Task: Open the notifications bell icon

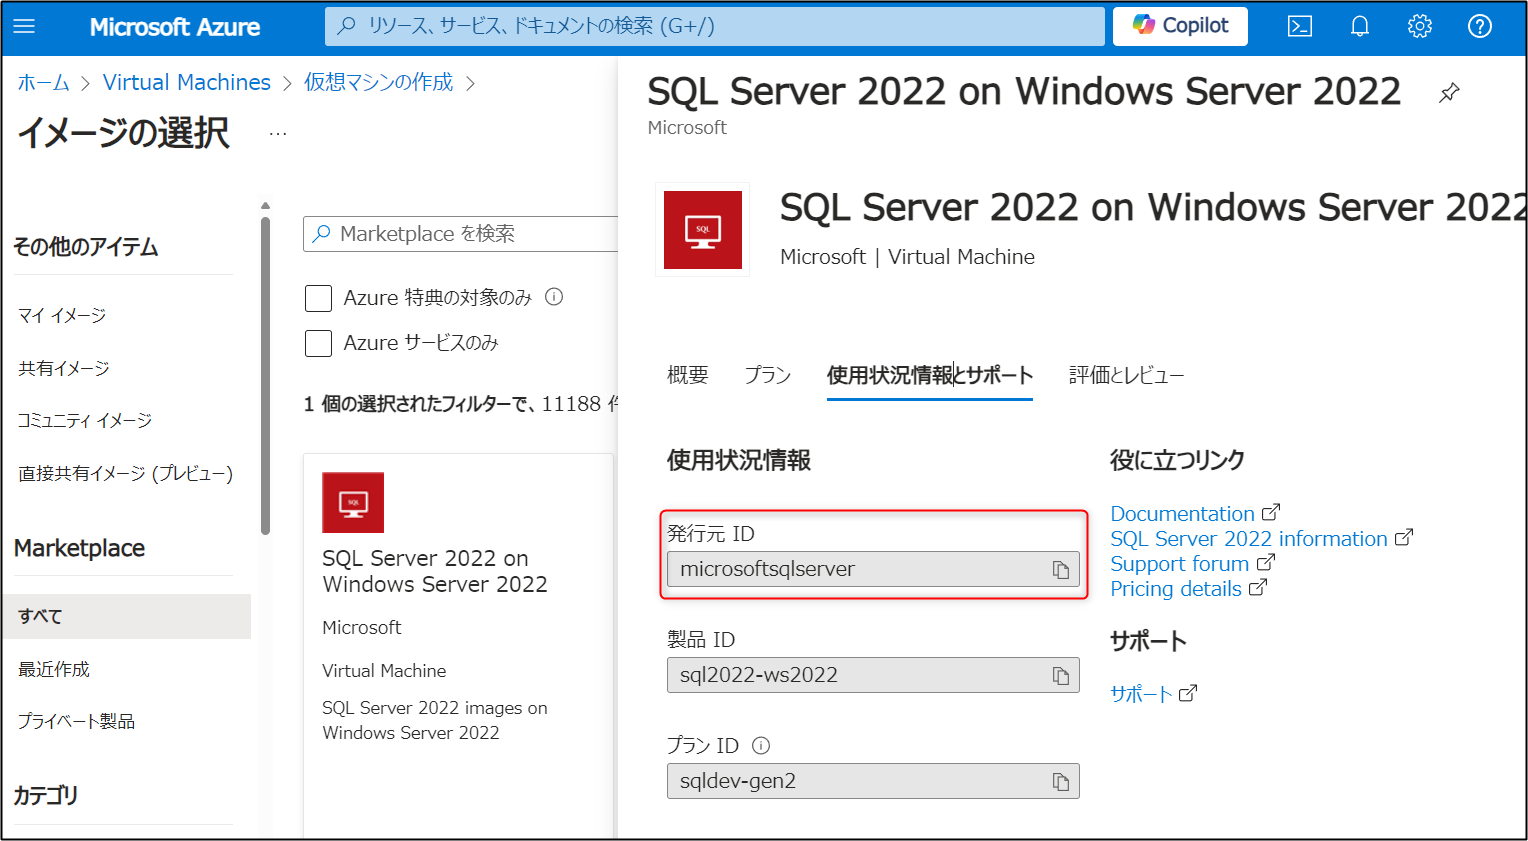Action: pos(1359,26)
